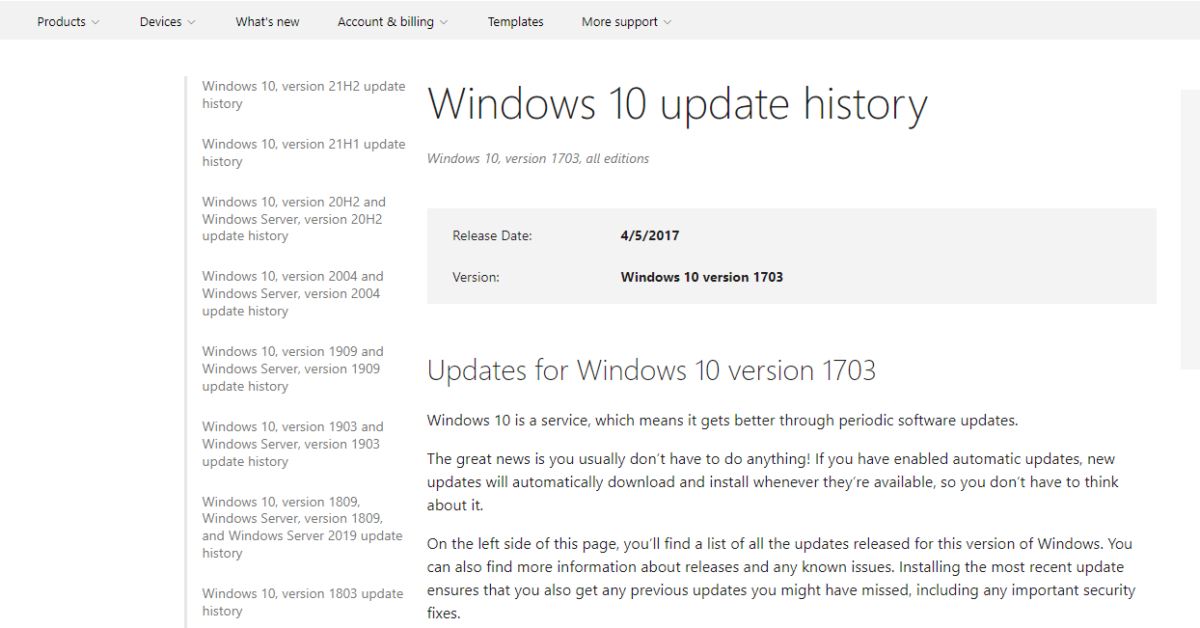Viewport: 1200px width, 628px height.
Task: Open Windows 10 version 21H1 update history
Action: click(303, 153)
